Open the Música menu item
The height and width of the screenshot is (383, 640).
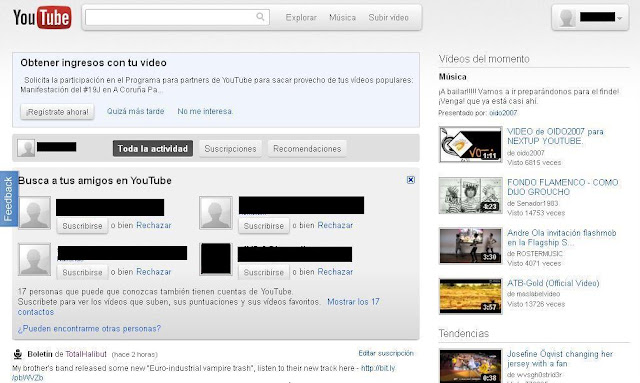coord(342,18)
